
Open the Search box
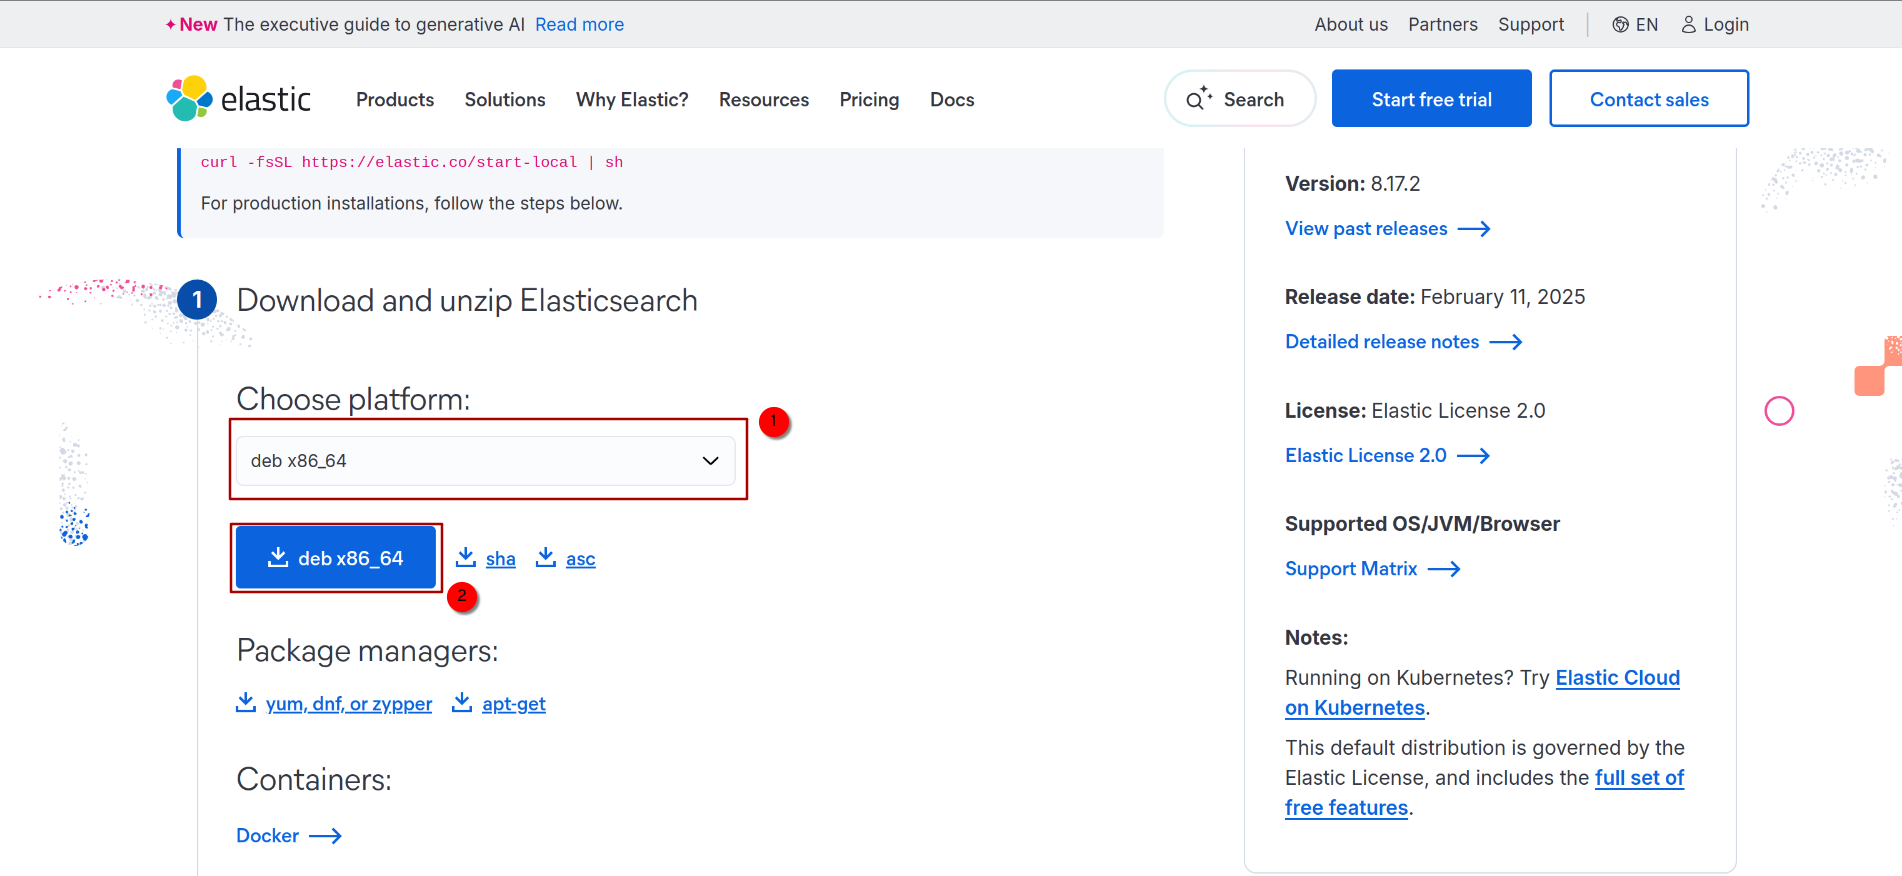(1240, 98)
